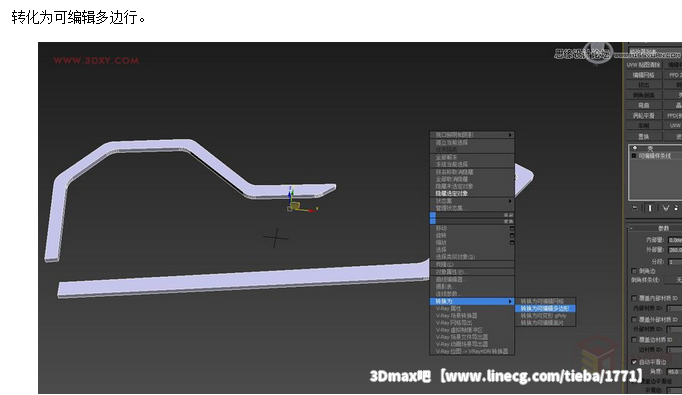Choose 转换为可变形 gPoly

click(545, 316)
